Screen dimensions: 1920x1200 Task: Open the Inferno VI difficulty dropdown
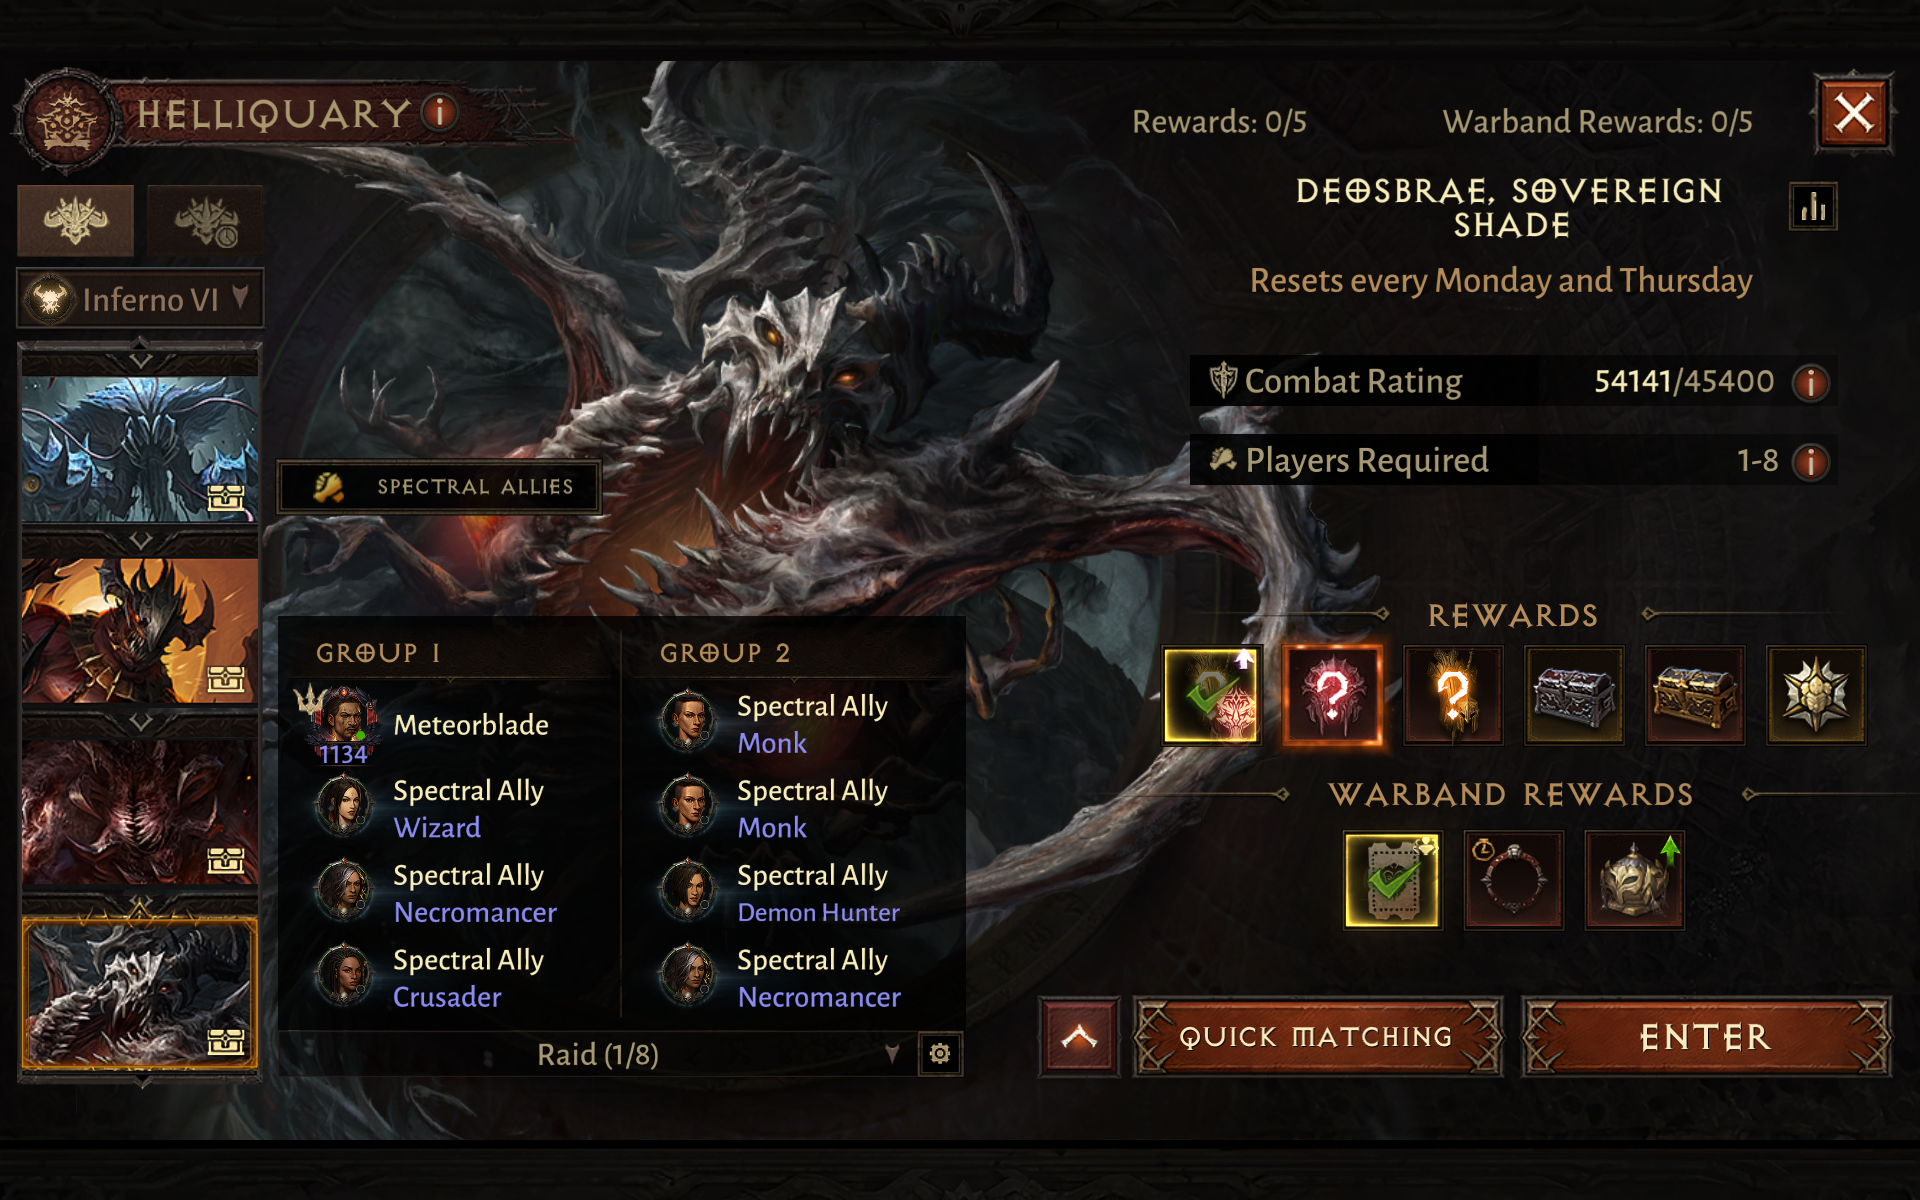click(x=140, y=299)
